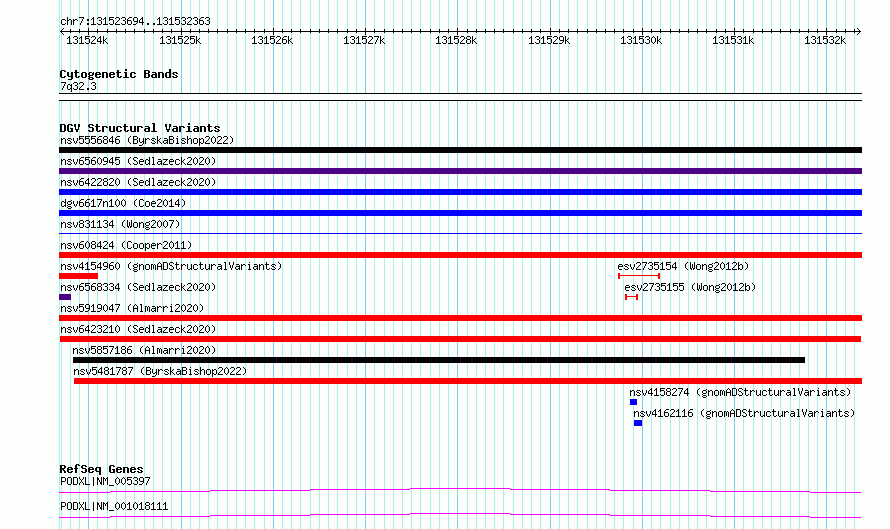Select nsv6422820 (Sedlazeck2020) variant label
Screen dimensions: 890x529
click(138, 182)
